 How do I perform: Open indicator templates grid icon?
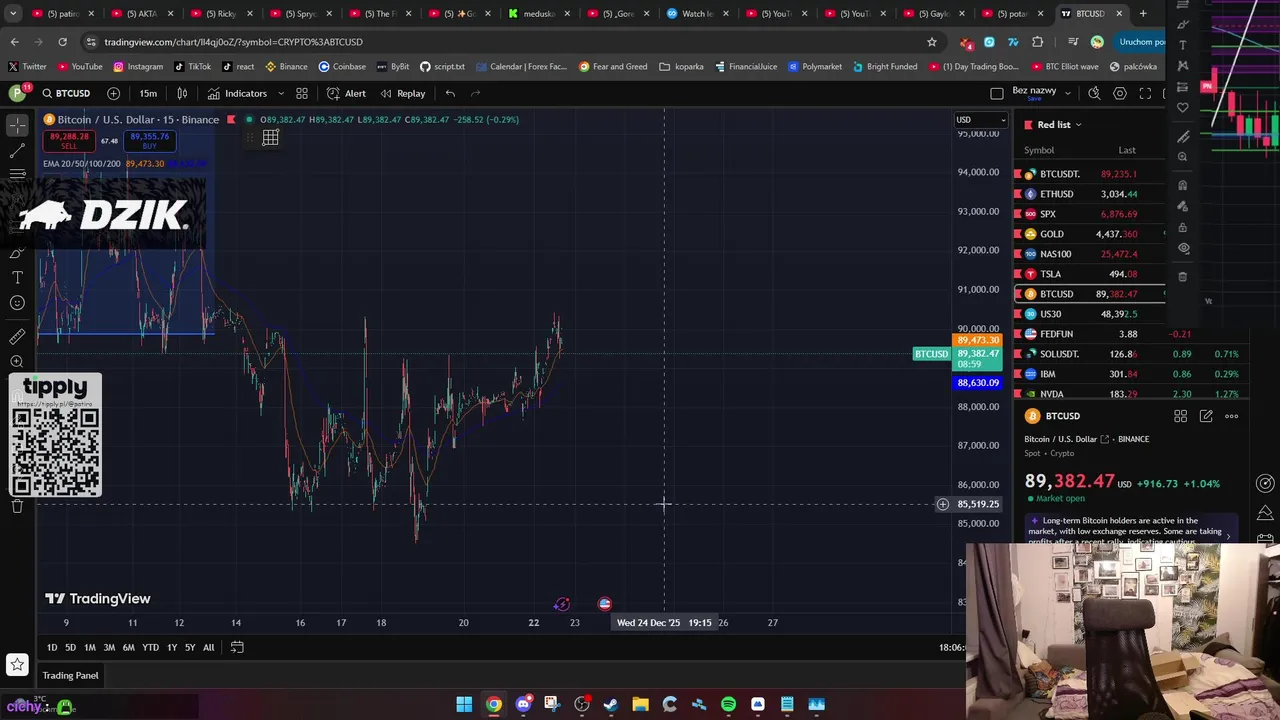click(302, 93)
